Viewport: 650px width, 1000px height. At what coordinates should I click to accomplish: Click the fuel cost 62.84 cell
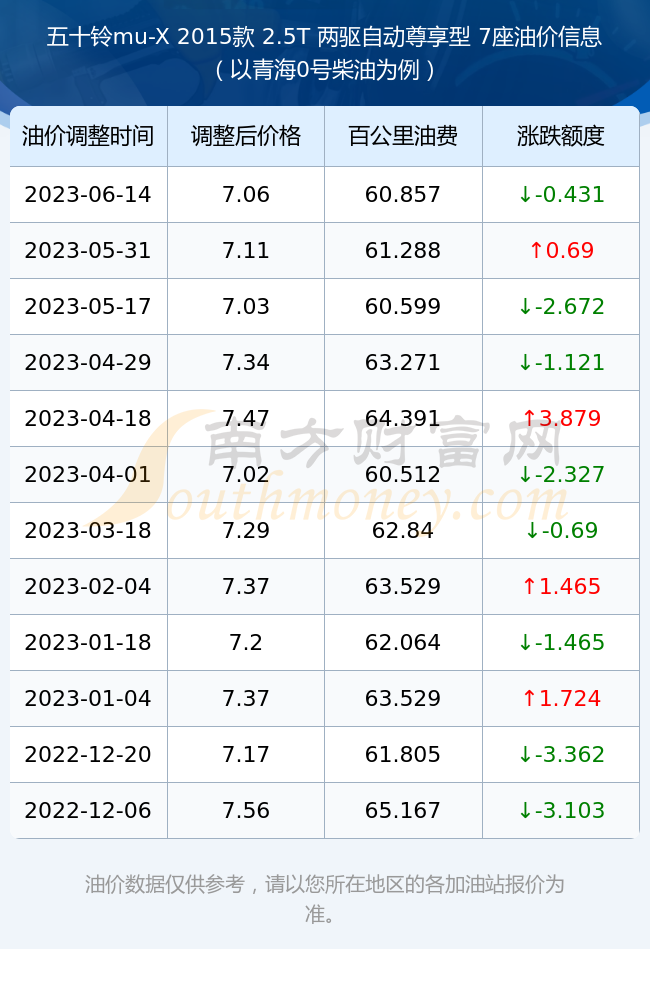tap(403, 531)
